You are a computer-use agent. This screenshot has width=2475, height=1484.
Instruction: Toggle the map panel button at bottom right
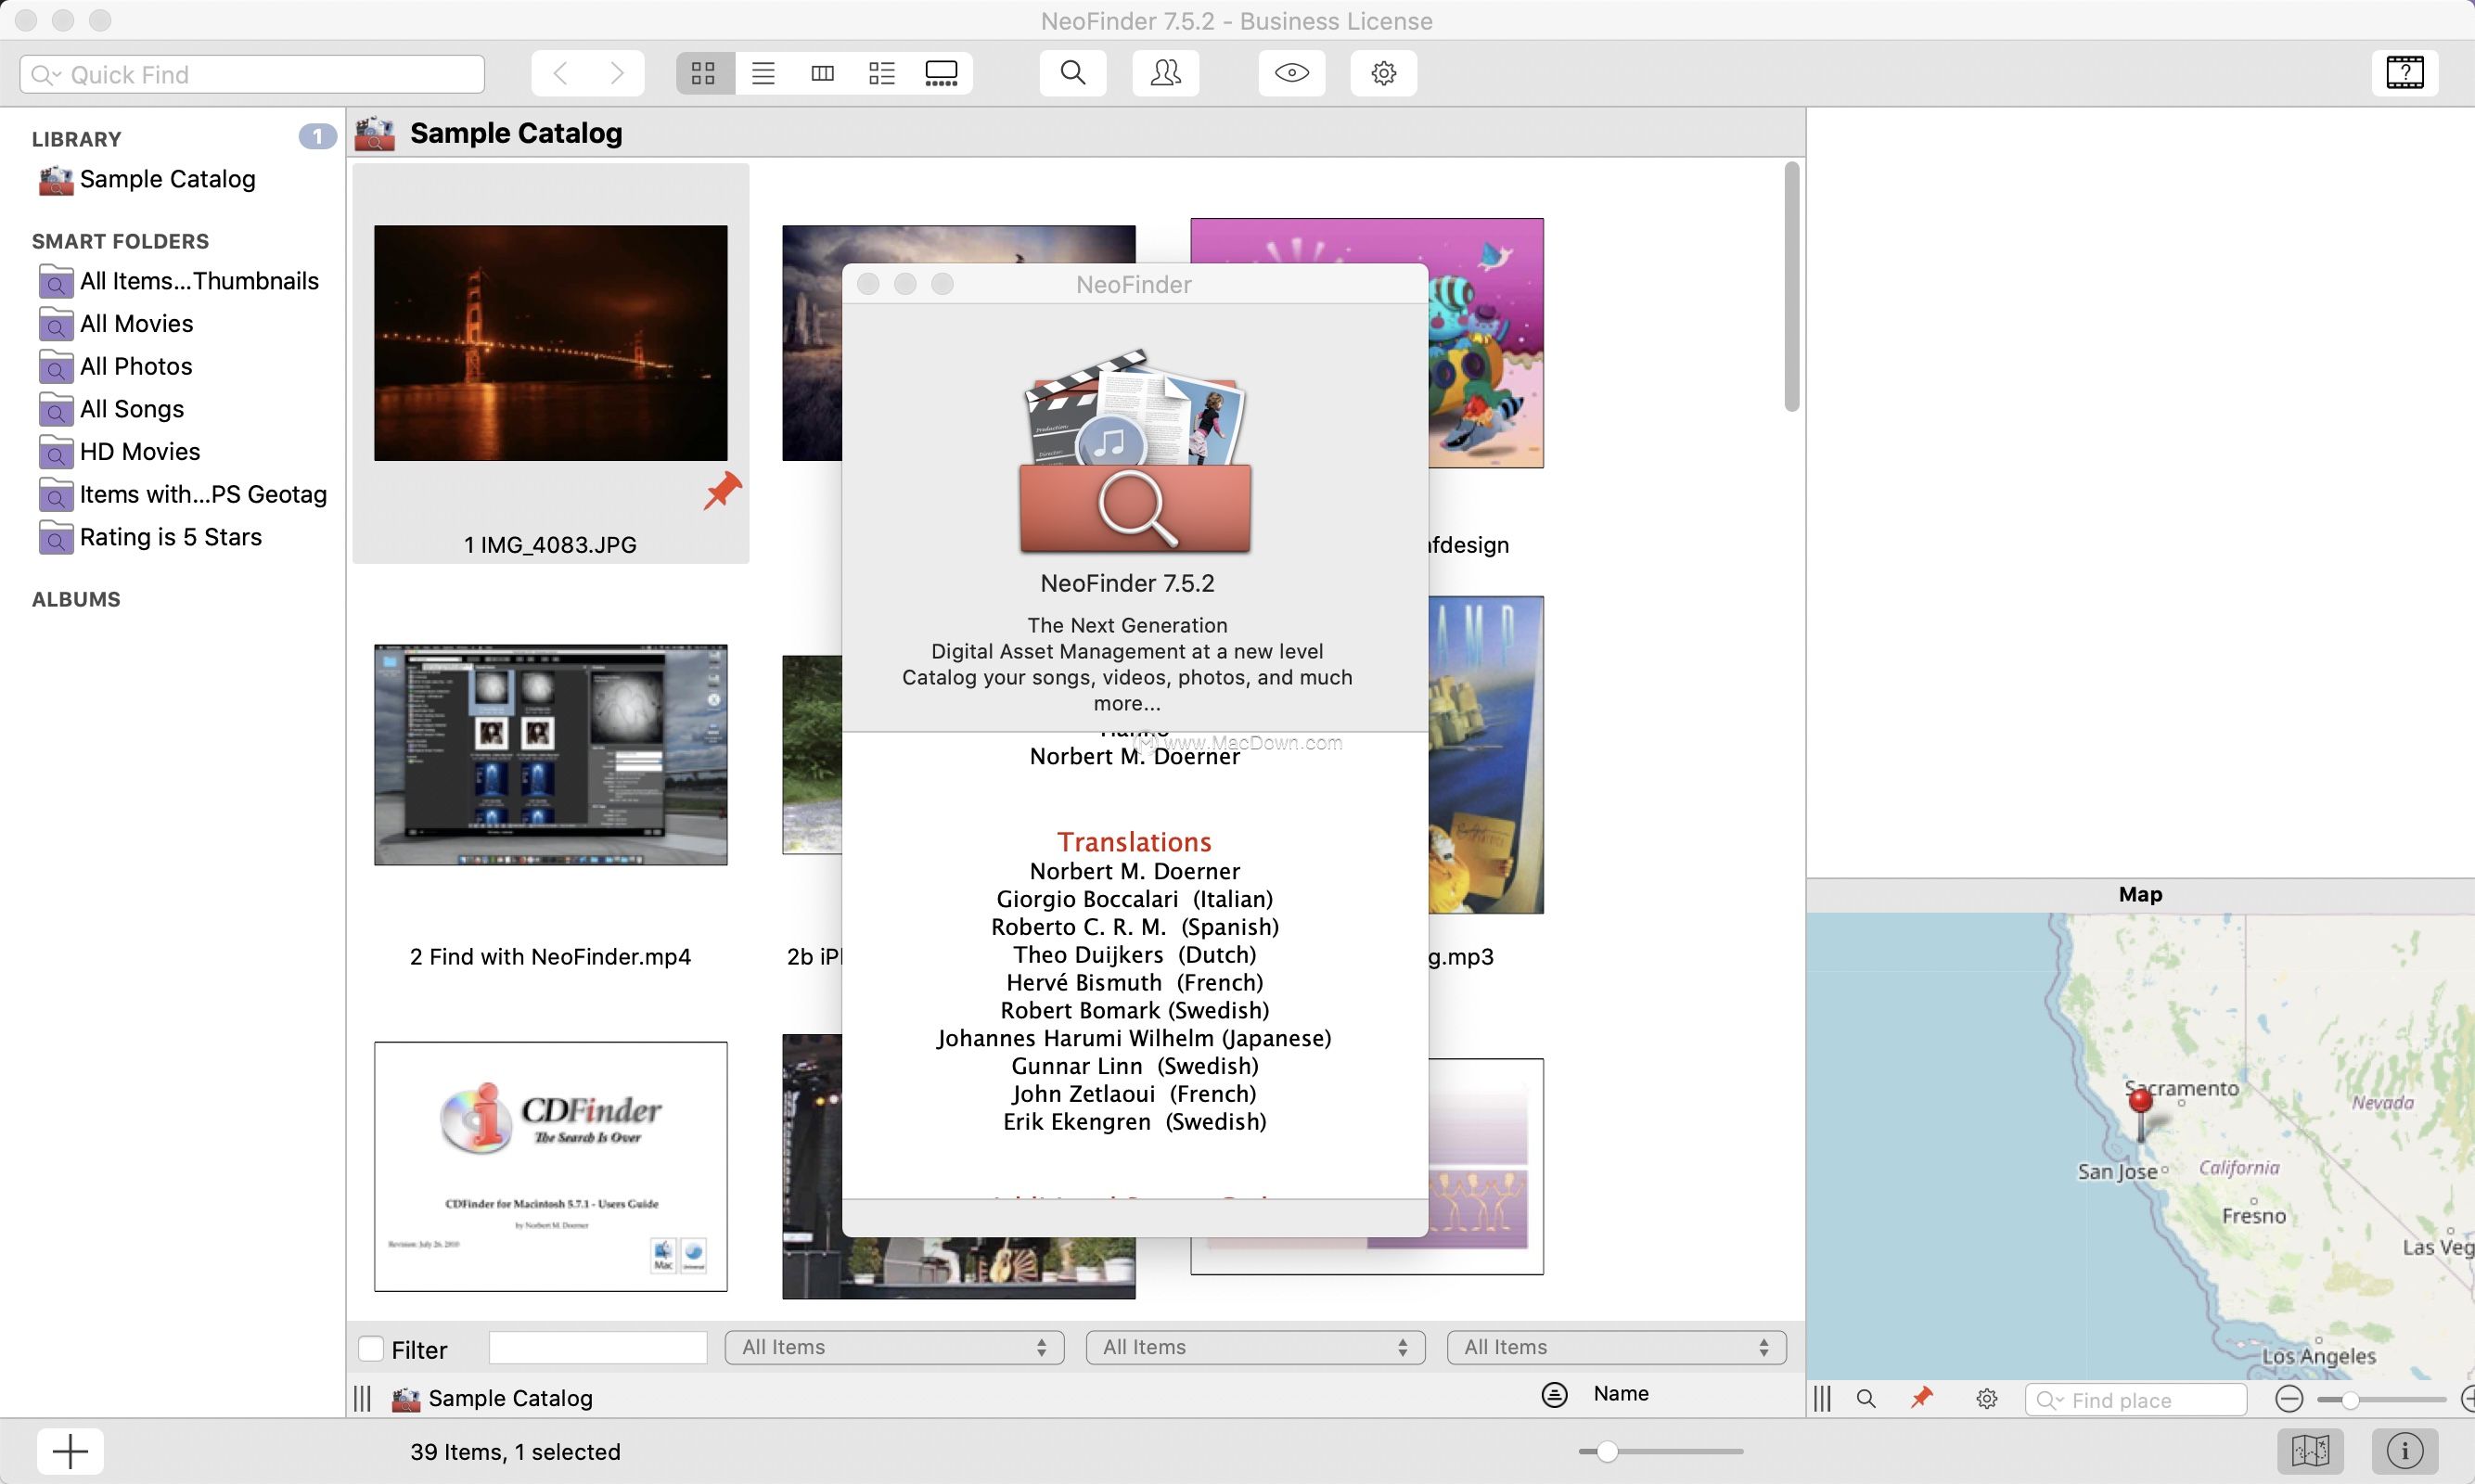[2310, 1450]
